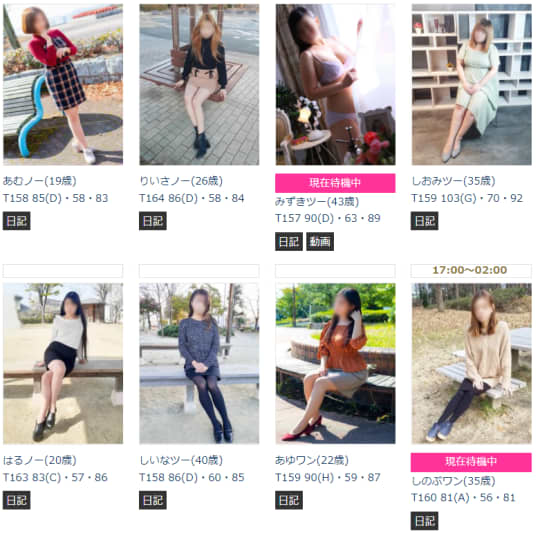Open the 日記 badge under しいなツー
This screenshot has height=533, width=540.
click(x=153, y=500)
